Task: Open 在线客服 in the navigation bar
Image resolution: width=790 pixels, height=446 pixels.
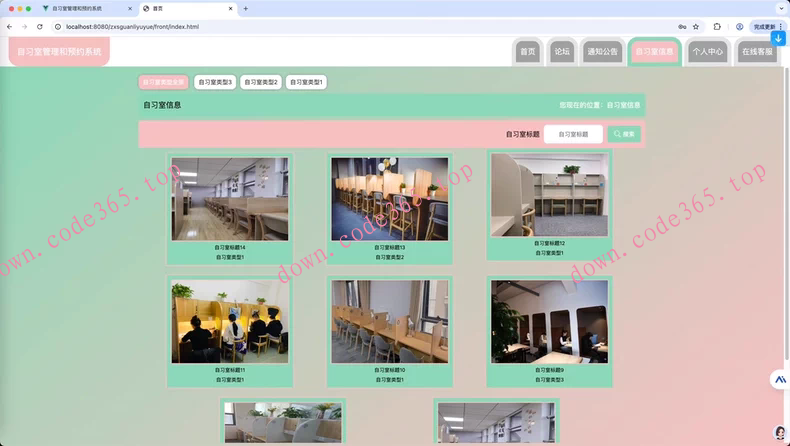Action: click(757, 51)
